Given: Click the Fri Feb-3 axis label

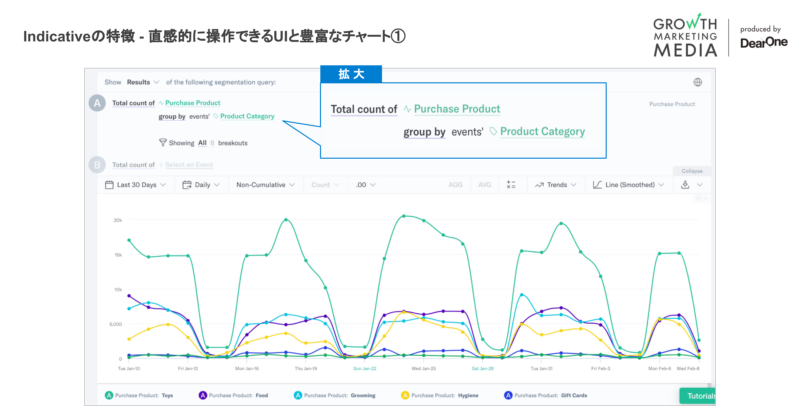Looking at the screenshot, I should pos(601,368).
